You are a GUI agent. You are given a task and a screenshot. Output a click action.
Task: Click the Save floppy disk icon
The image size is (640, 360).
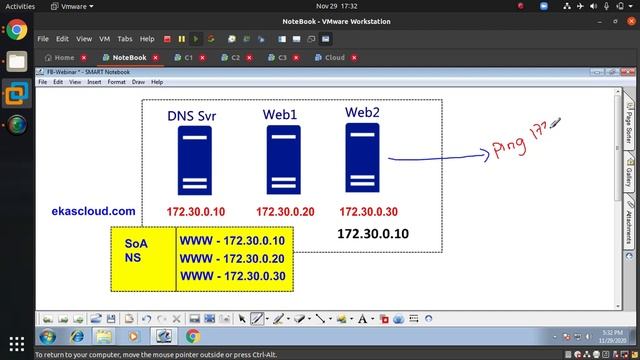(x=111, y=319)
